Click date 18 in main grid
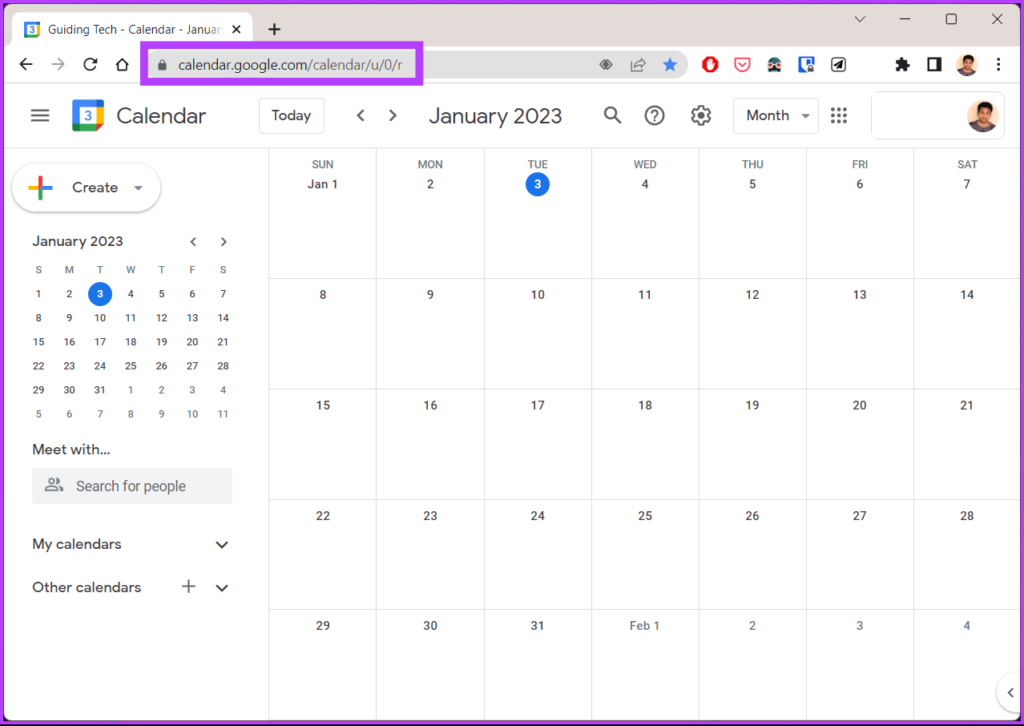Image resolution: width=1024 pixels, height=726 pixels. pos(645,405)
